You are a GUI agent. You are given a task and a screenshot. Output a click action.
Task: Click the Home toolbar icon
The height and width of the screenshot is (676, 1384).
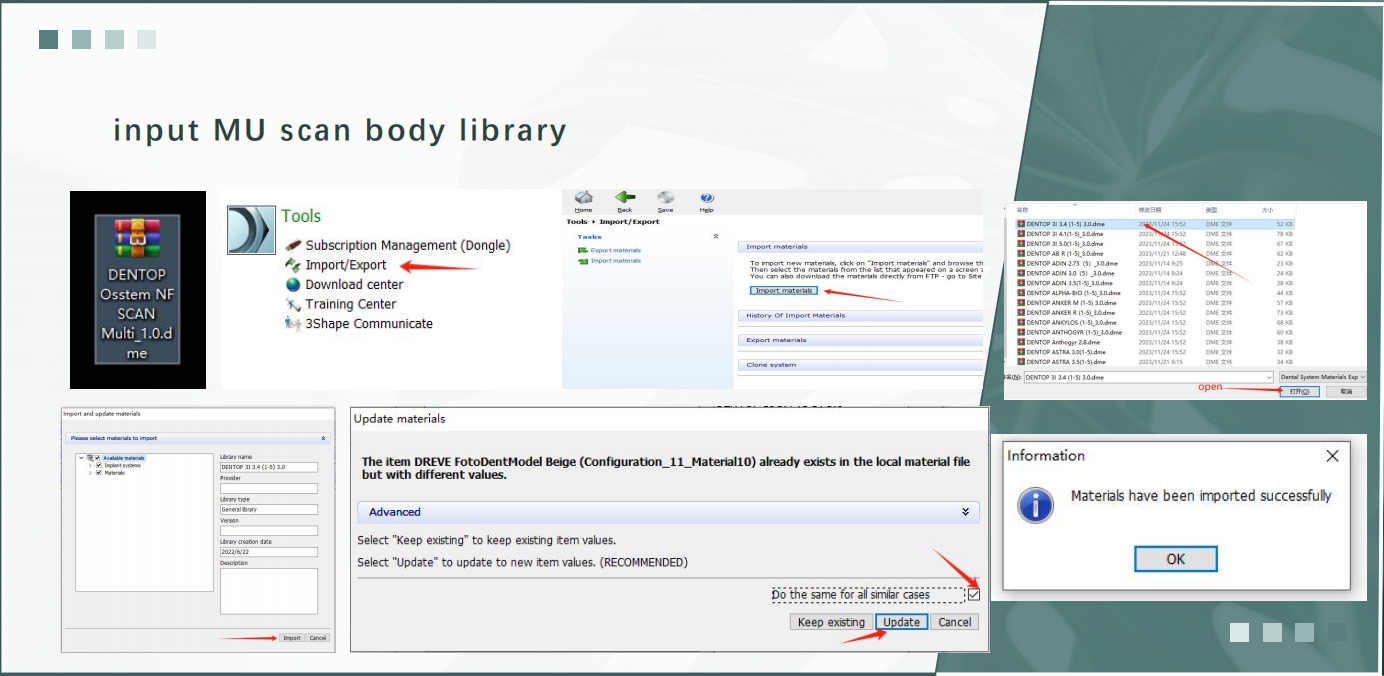[584, 198]
